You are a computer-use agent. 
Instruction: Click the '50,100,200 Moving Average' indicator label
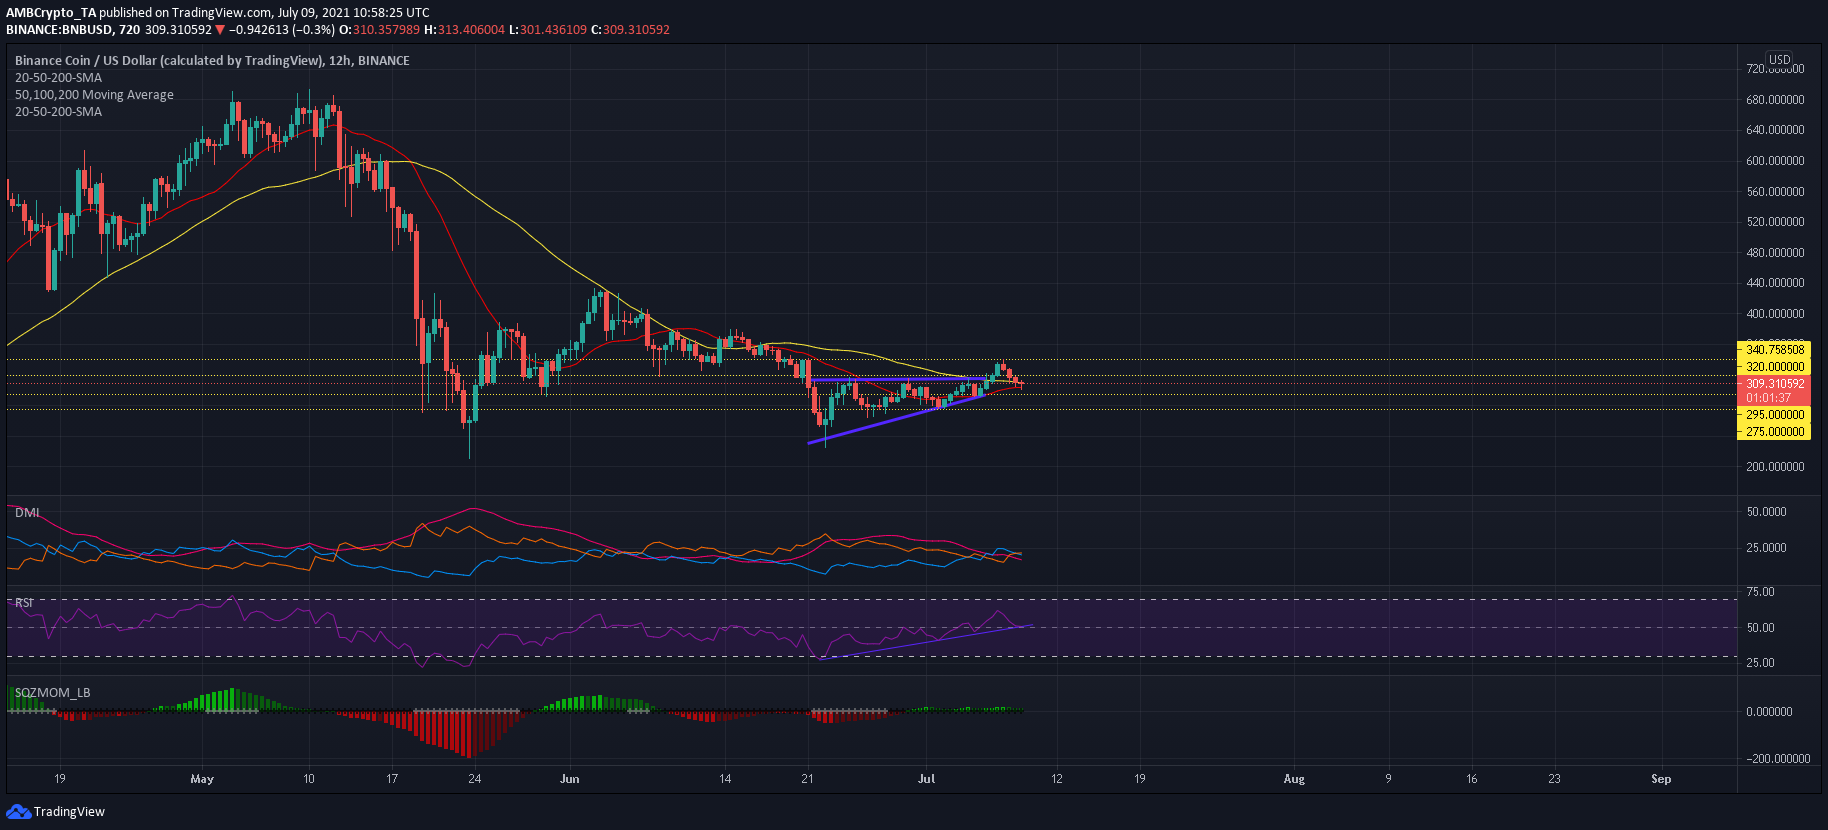(x=94, y=95)
